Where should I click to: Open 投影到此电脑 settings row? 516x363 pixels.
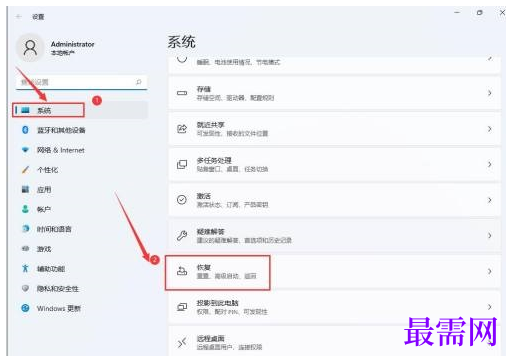coord(334,307)
